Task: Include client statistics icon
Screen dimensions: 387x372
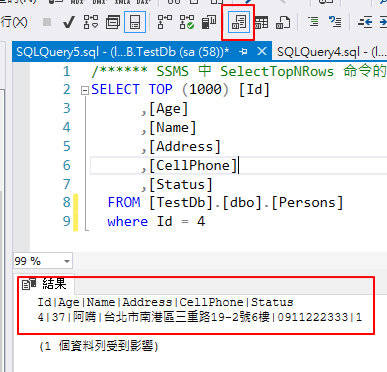Action: (x=209, y=22)
